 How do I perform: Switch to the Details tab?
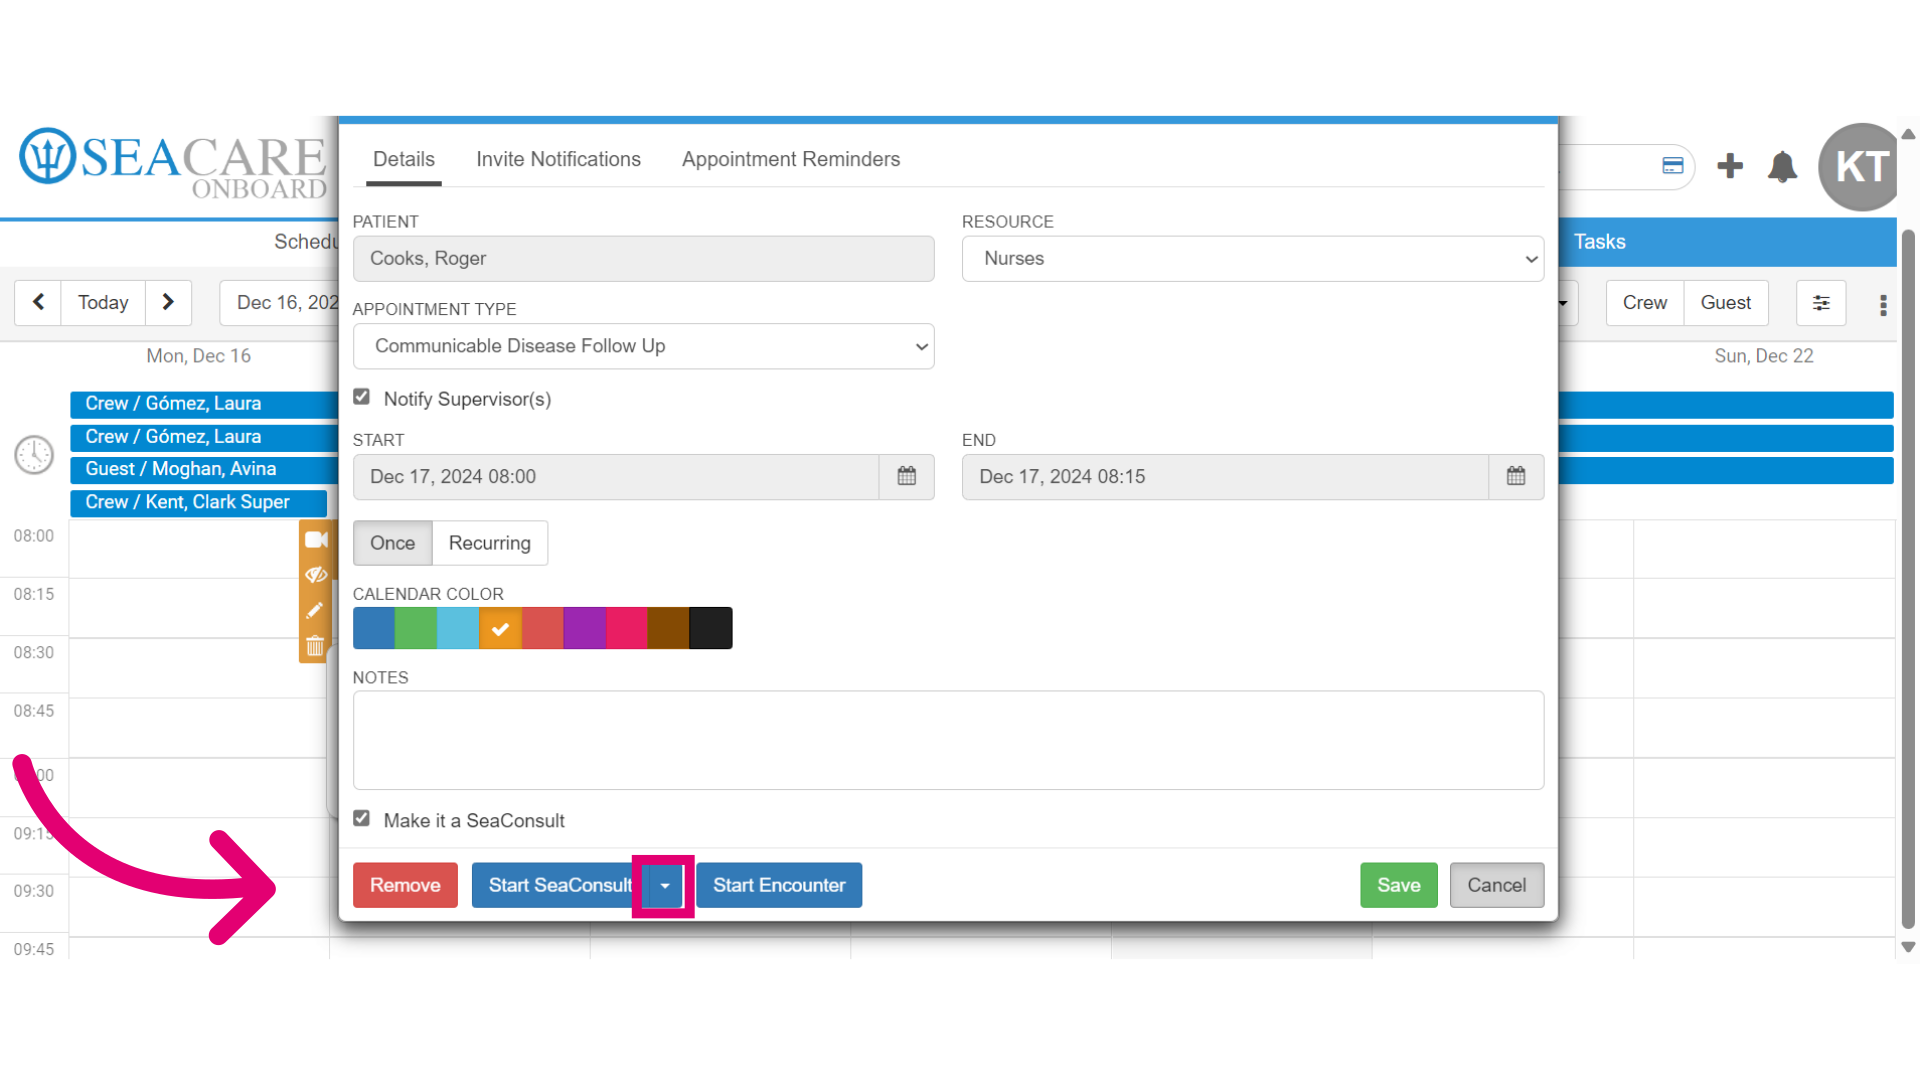pos(404,159)
